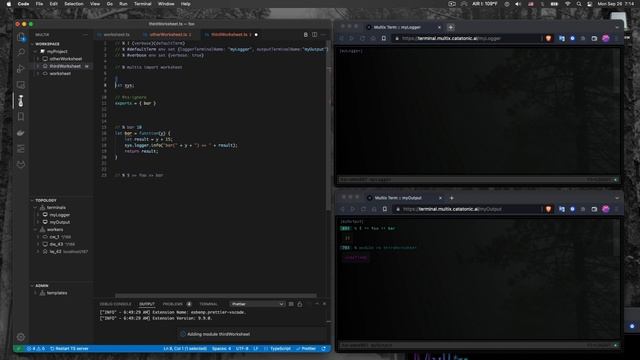
Task: Collapse the myProject folder
Action: point(36,51)
